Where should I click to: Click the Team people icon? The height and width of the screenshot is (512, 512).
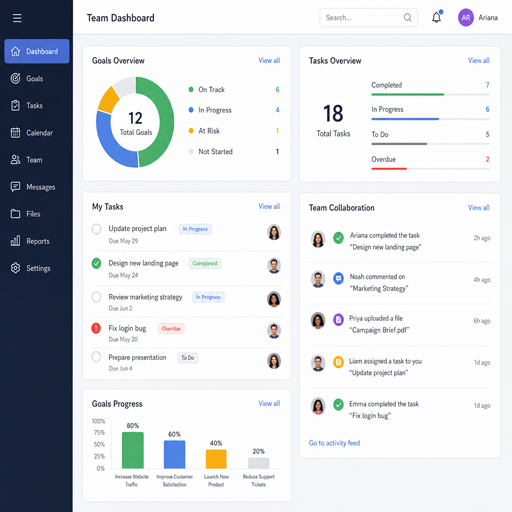click(15, 160)
